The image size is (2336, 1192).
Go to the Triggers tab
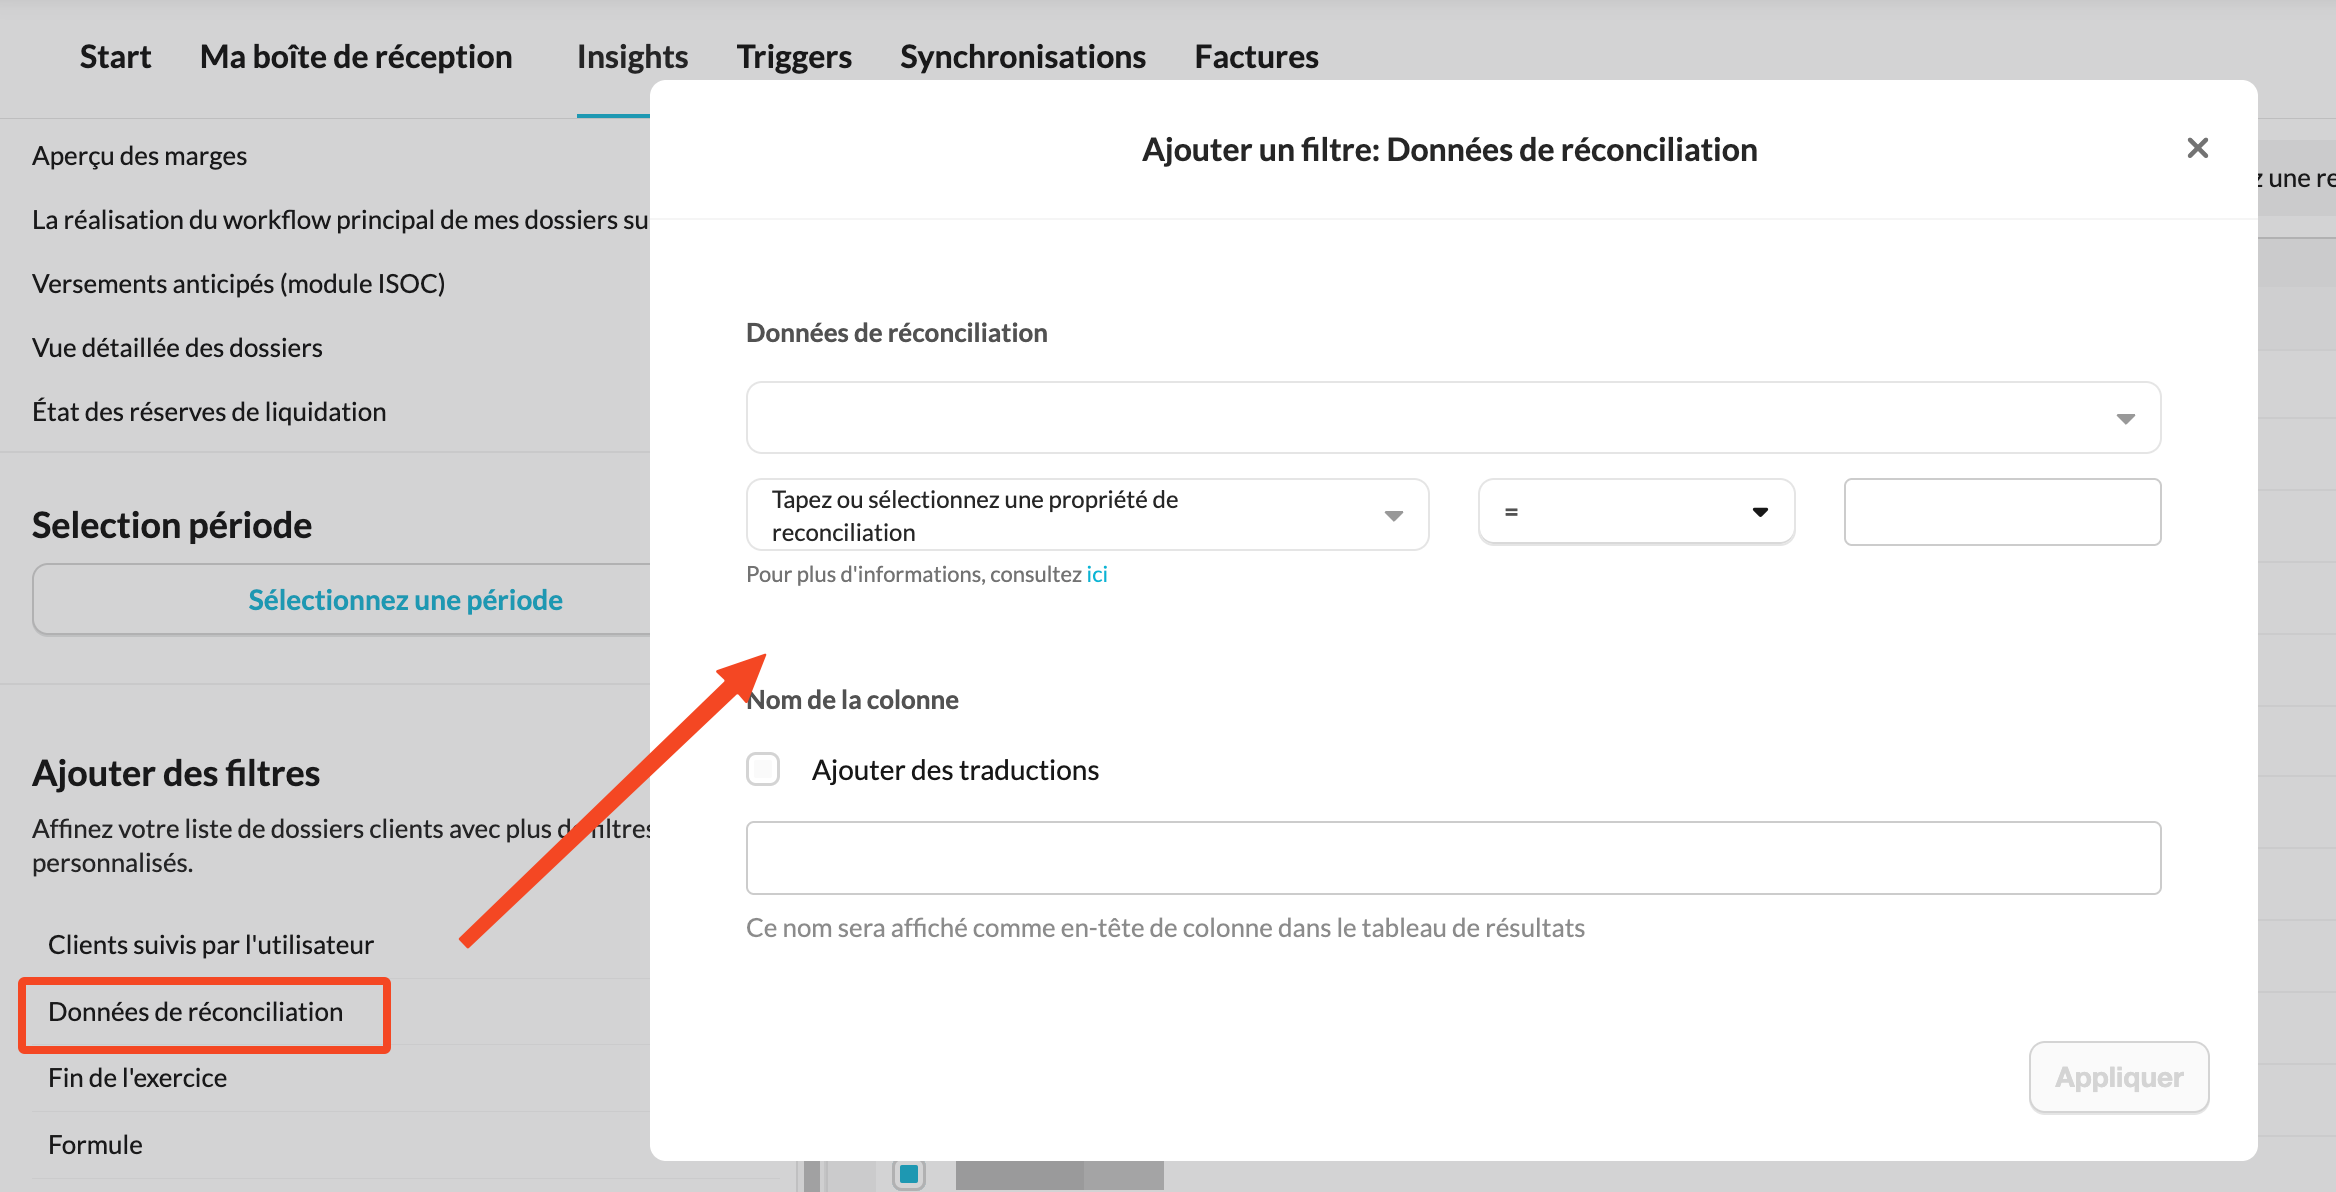tap(794, 57)
